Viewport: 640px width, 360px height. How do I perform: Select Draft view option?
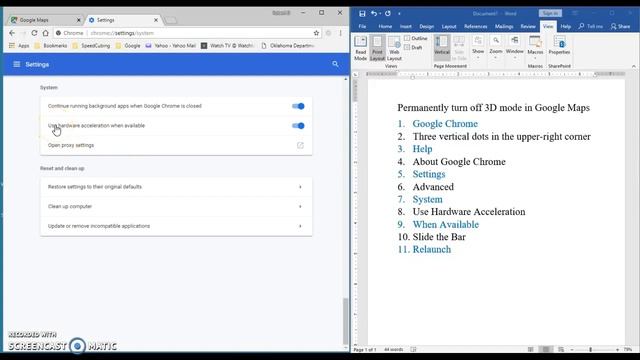[x=413, y=47]
